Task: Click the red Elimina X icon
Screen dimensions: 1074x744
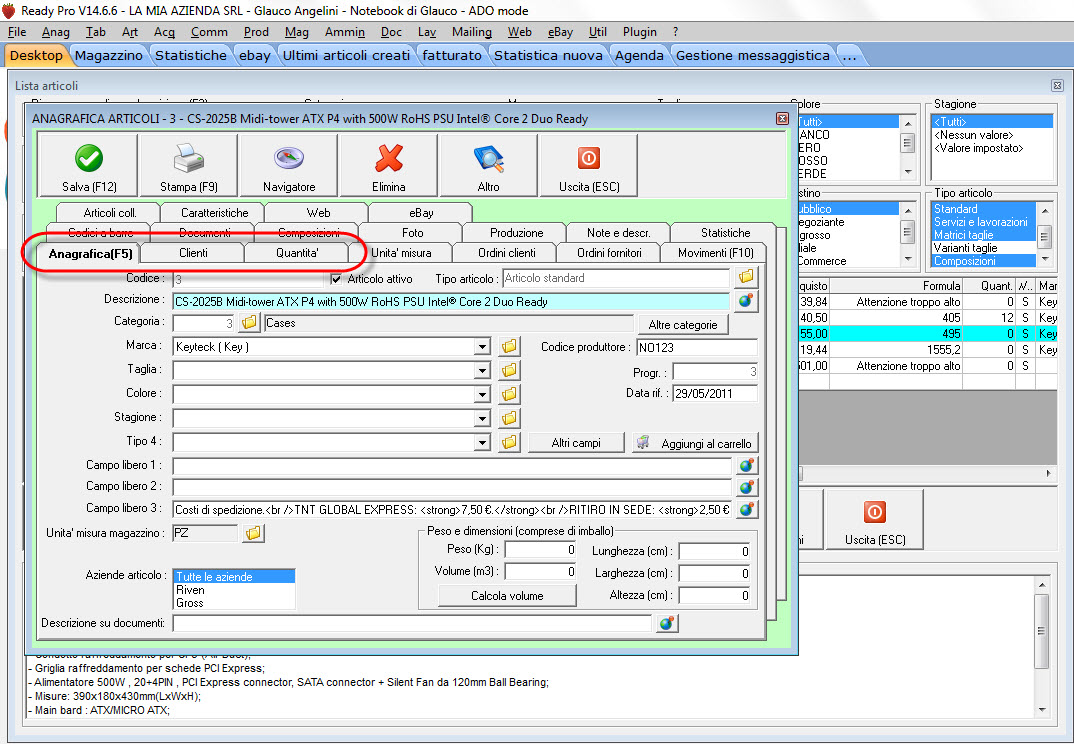Action: 389,159
